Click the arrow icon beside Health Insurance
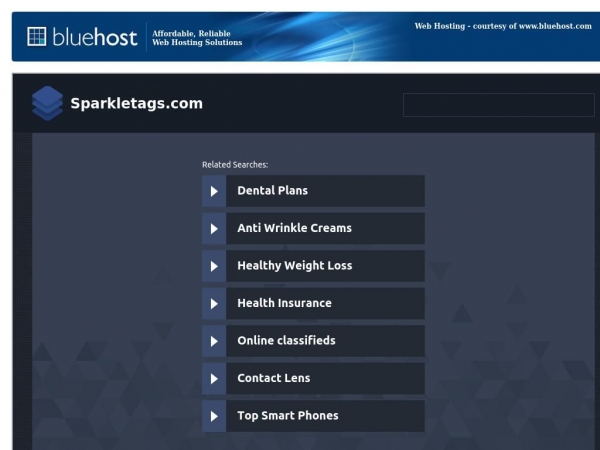The image size is (600, 450). coord(214,303)
